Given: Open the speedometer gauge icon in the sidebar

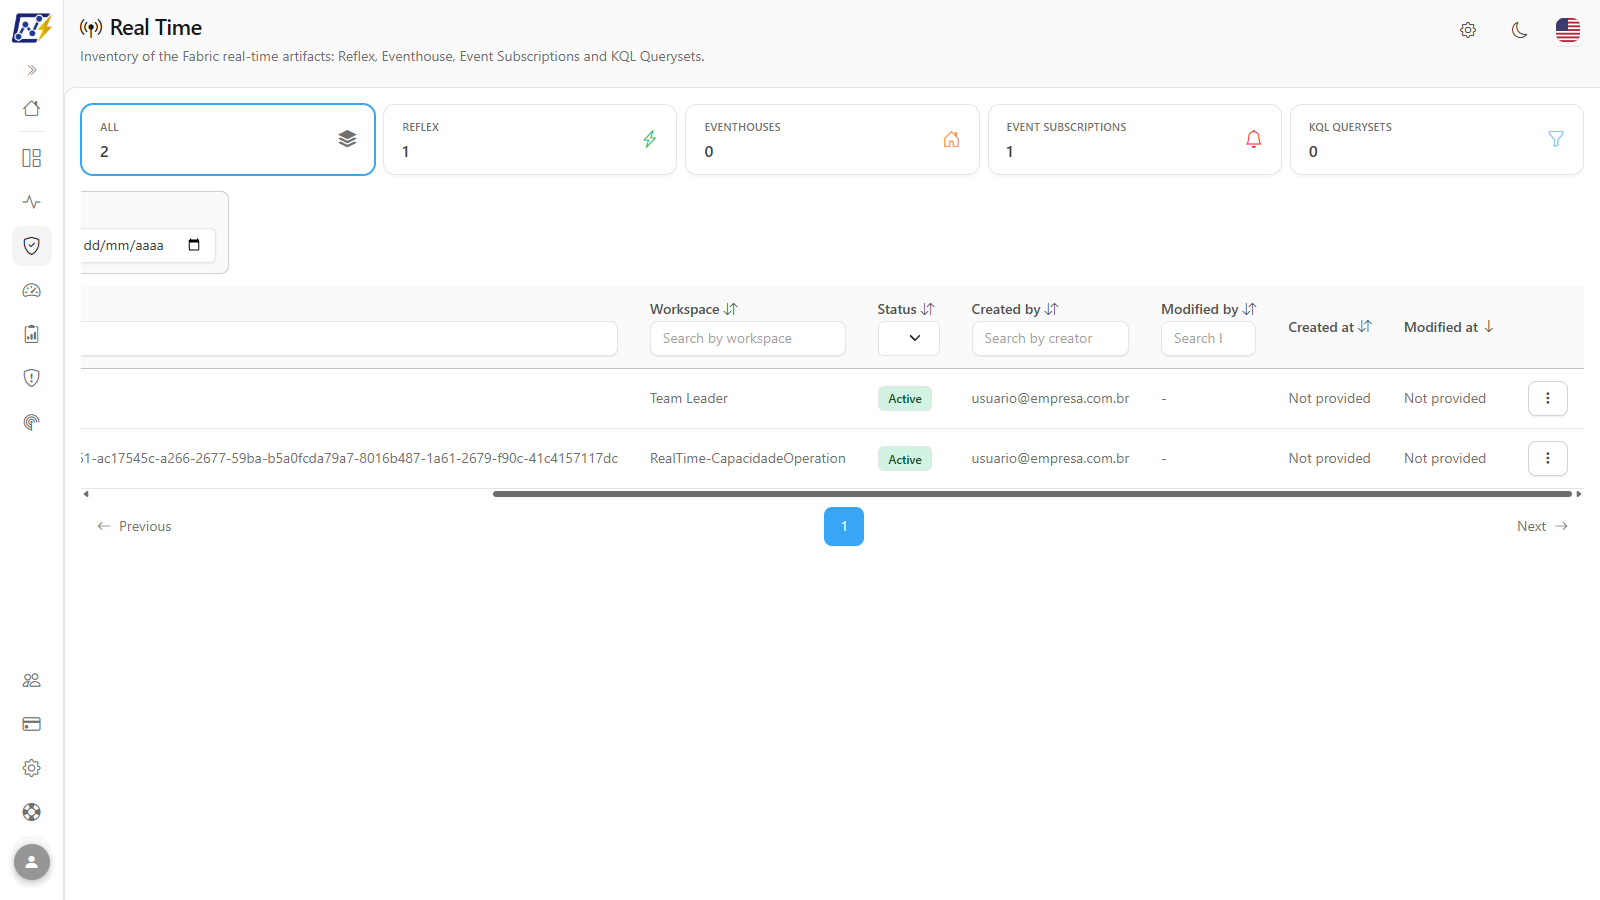Looking at the screenshot, I should (32, 290).
